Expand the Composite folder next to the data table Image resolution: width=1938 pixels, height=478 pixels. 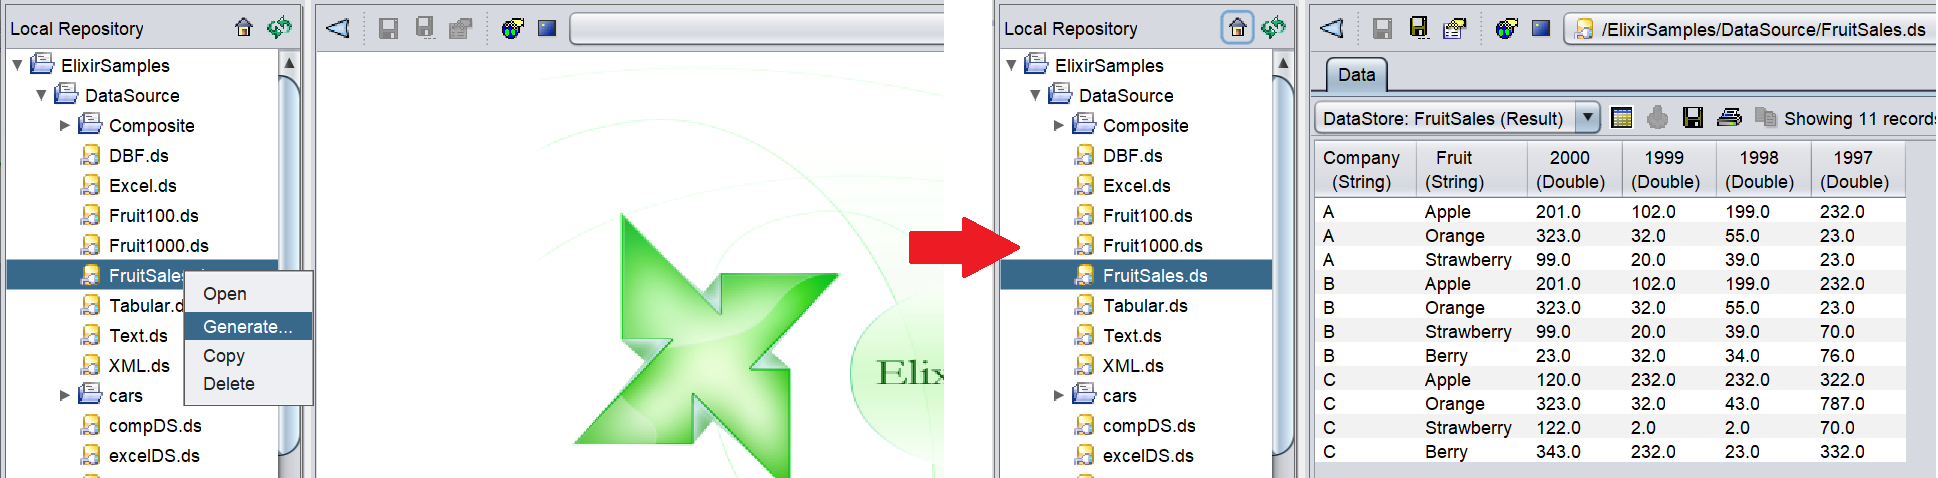[1059, 126]
